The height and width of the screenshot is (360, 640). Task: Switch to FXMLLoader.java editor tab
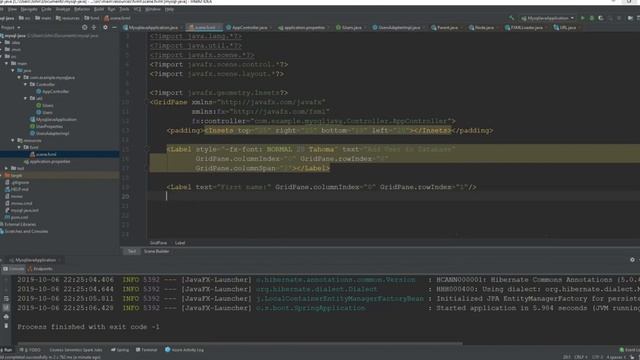524,27
